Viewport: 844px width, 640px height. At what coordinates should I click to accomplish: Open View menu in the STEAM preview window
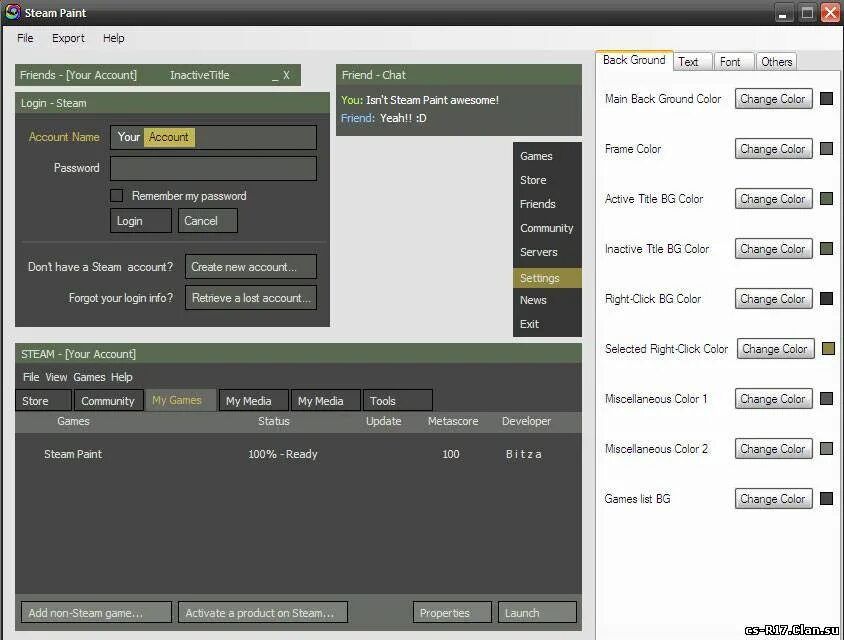(56, 377)
